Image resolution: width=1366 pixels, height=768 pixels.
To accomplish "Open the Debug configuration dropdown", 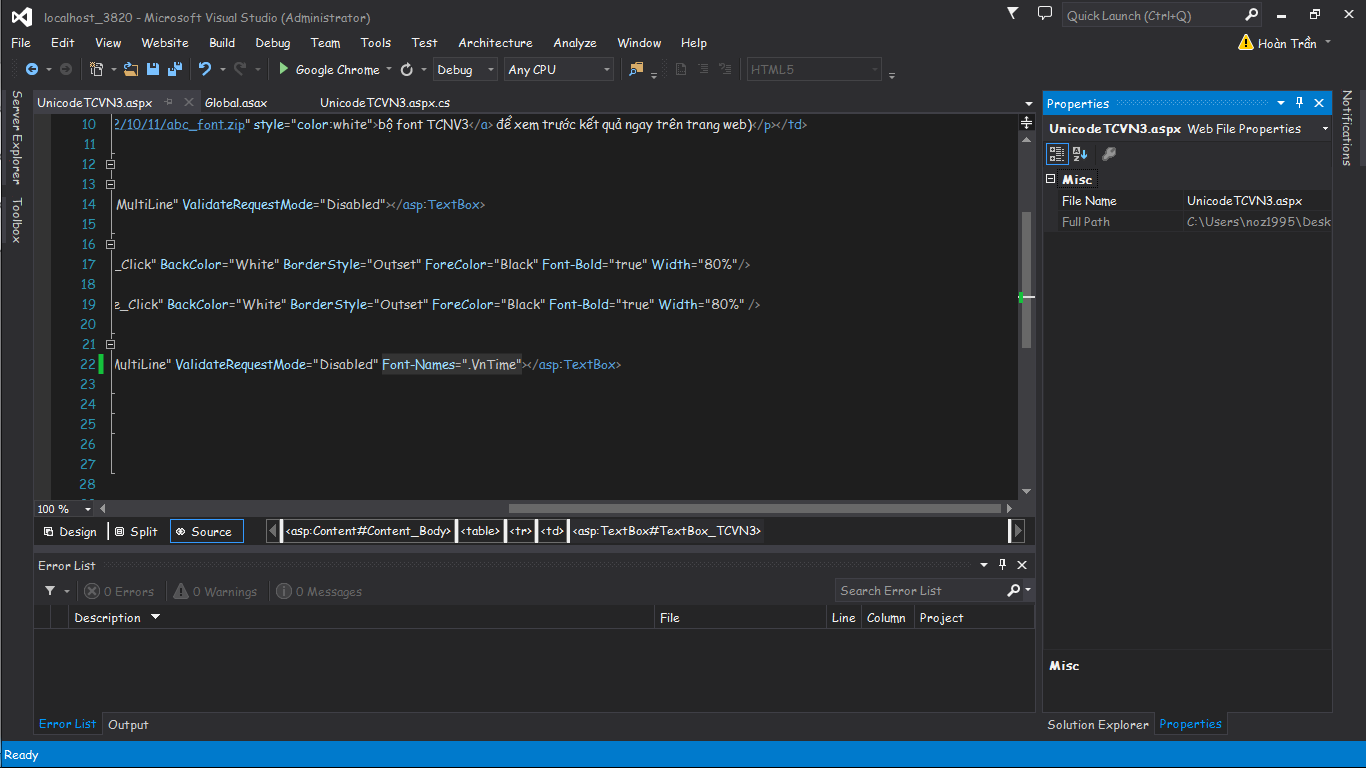I will tap(465, 69).
